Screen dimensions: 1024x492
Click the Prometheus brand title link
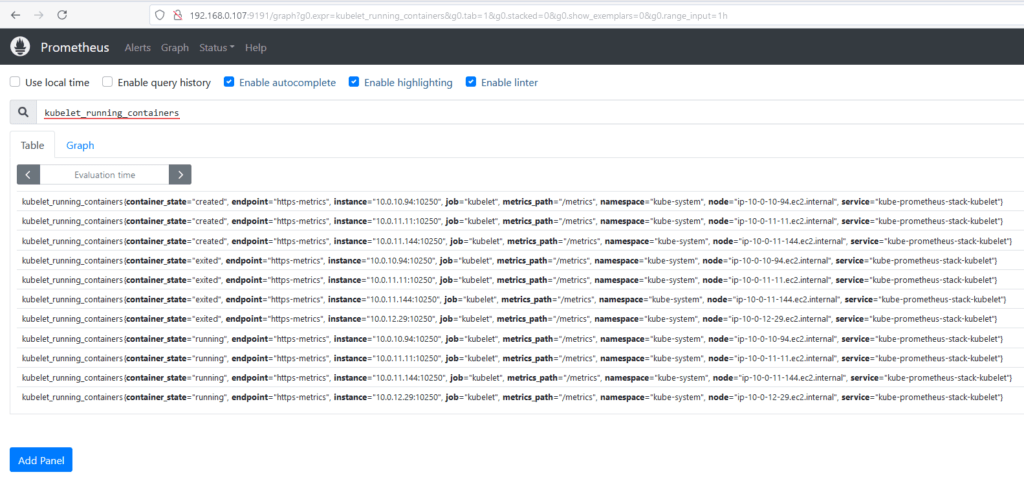pyautogui.click(x=75, y=47)
